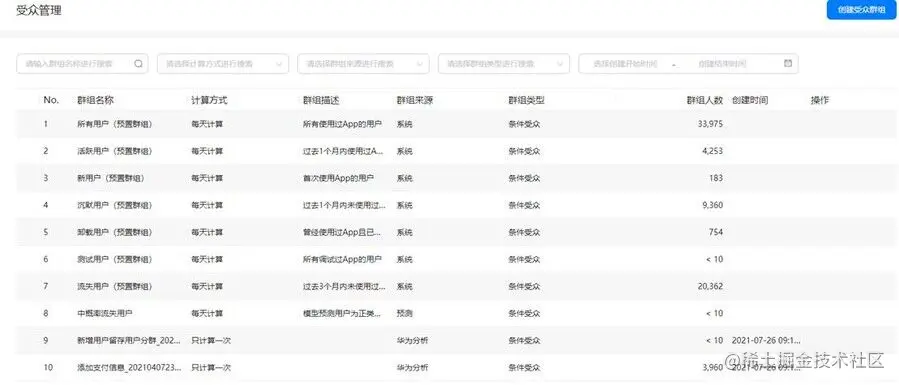The height and width of the screenshot is (385, 899).
Task: Open the 计算方式 filter dropdown
Action: tap(223, 64)
